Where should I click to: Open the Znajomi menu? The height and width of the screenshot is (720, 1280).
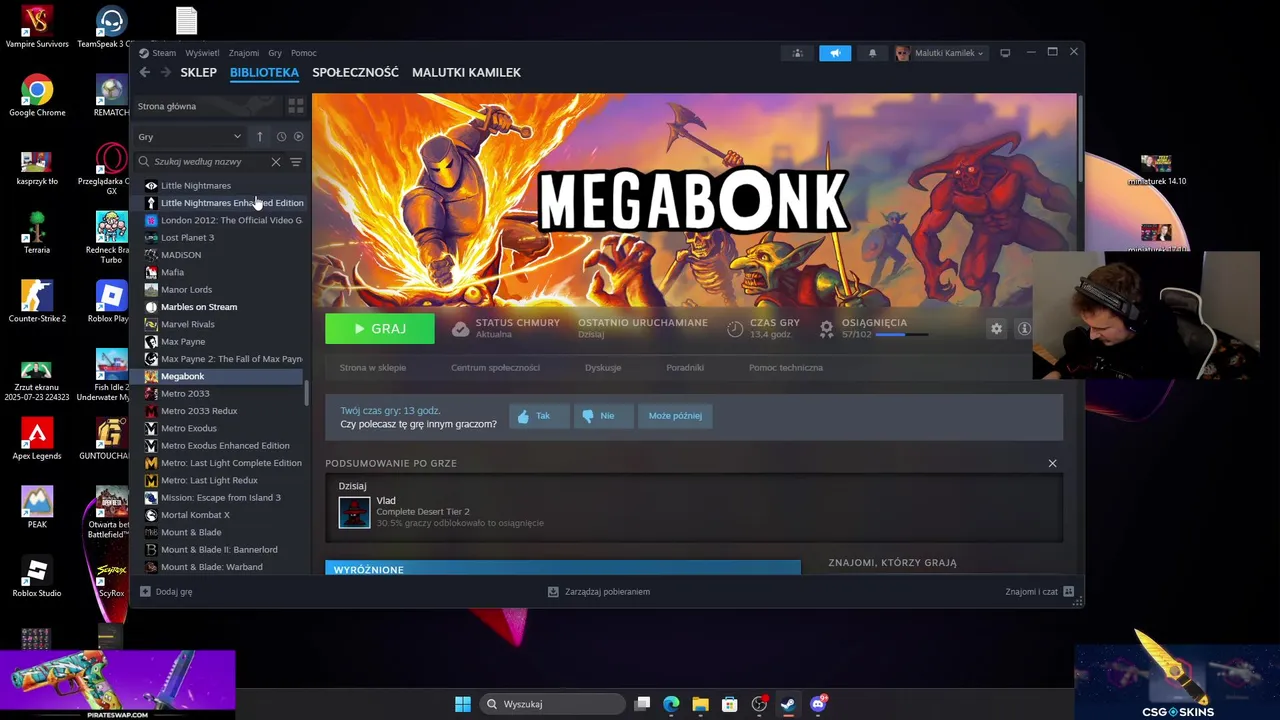[x=243, y=53]
